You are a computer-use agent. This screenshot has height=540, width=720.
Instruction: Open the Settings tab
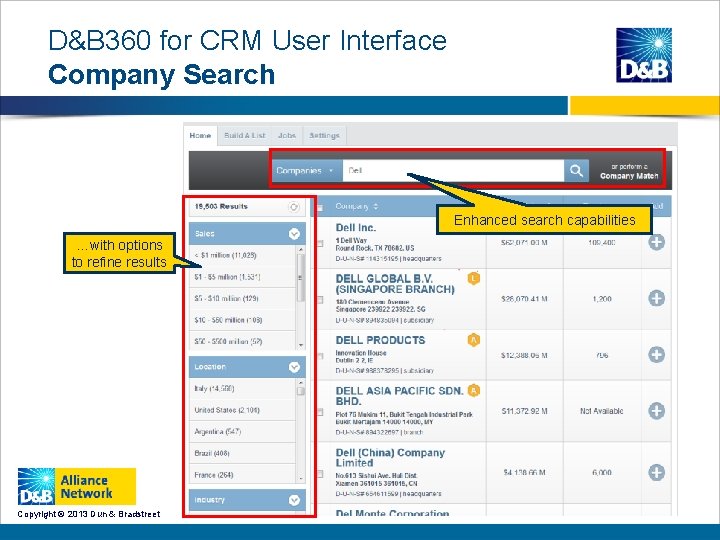point(324,136)
